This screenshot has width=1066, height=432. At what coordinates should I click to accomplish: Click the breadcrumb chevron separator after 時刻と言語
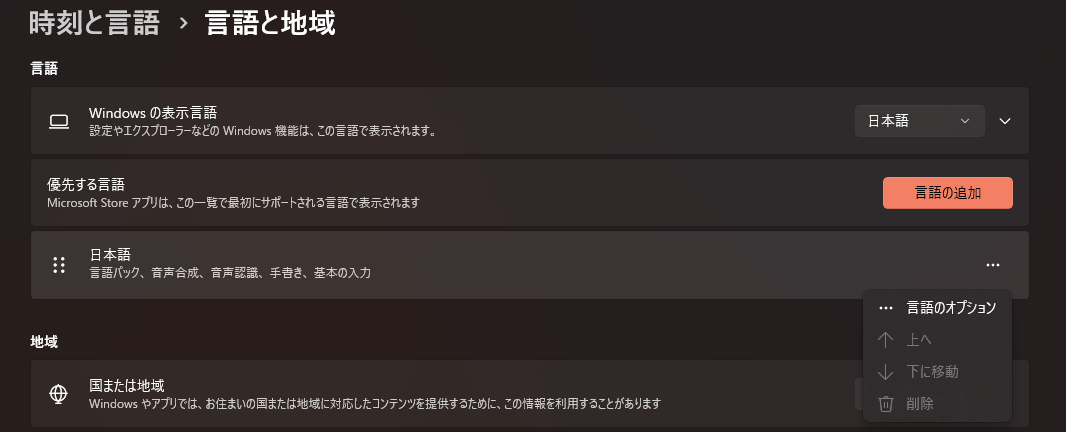click(x=183, y=24)
